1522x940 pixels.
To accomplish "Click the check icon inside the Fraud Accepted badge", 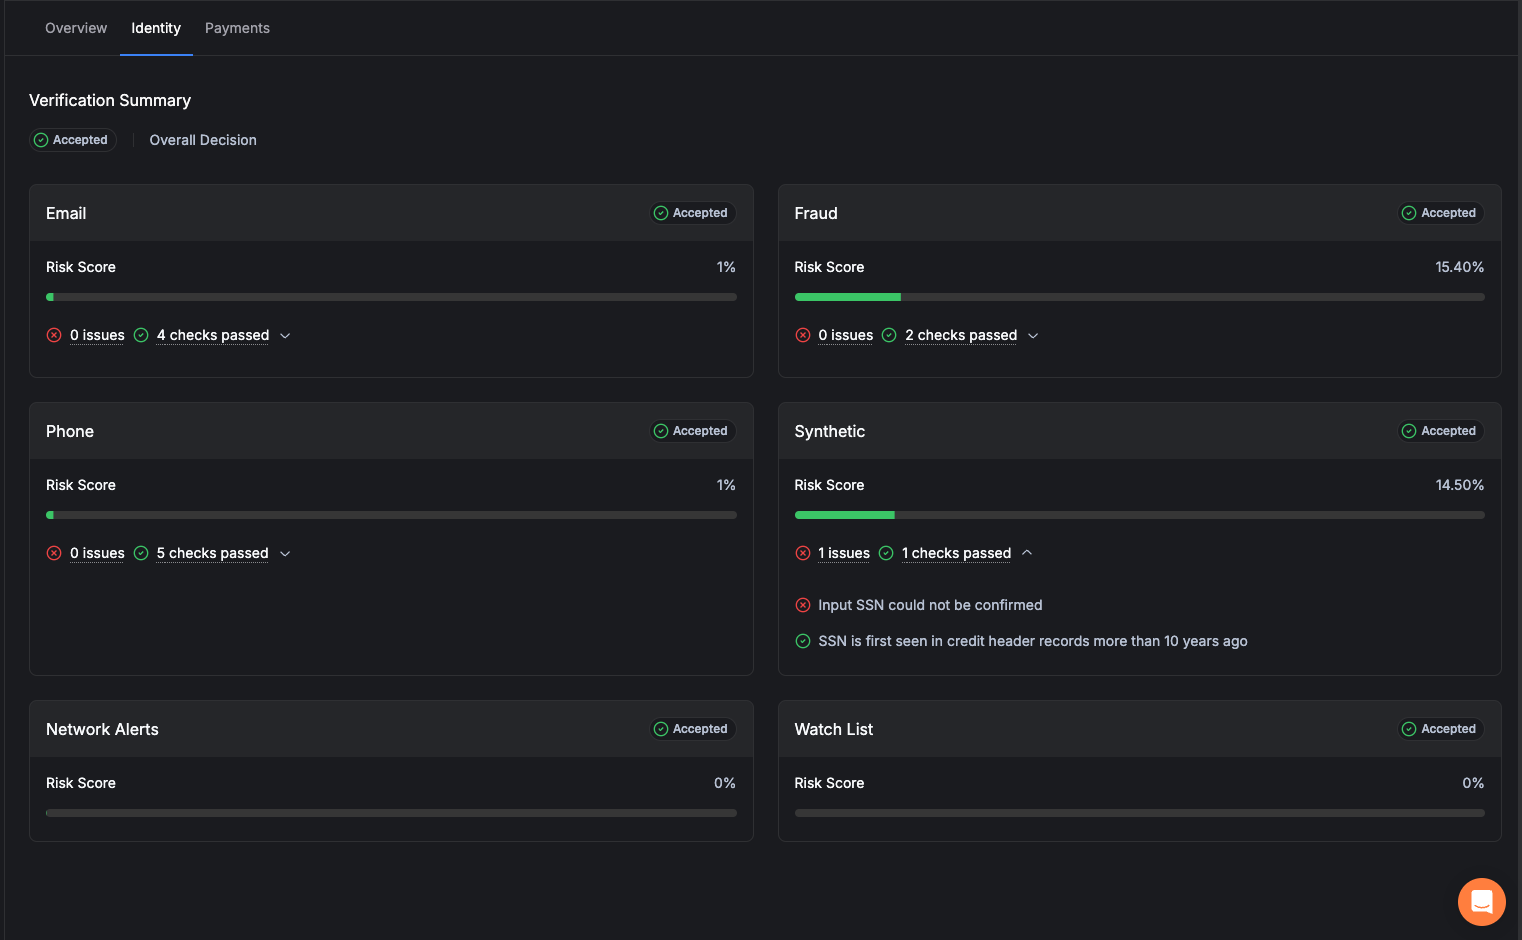I will point(1410,212).
